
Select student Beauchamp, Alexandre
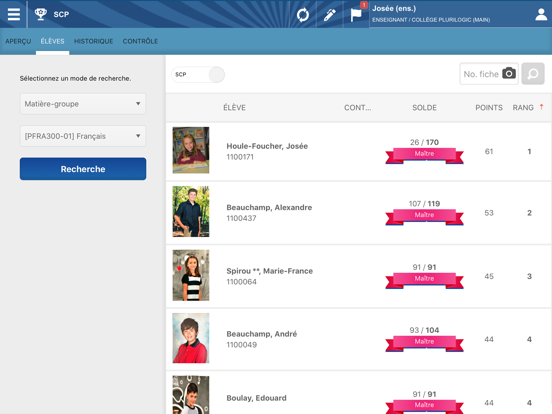[x=269, y=207]
